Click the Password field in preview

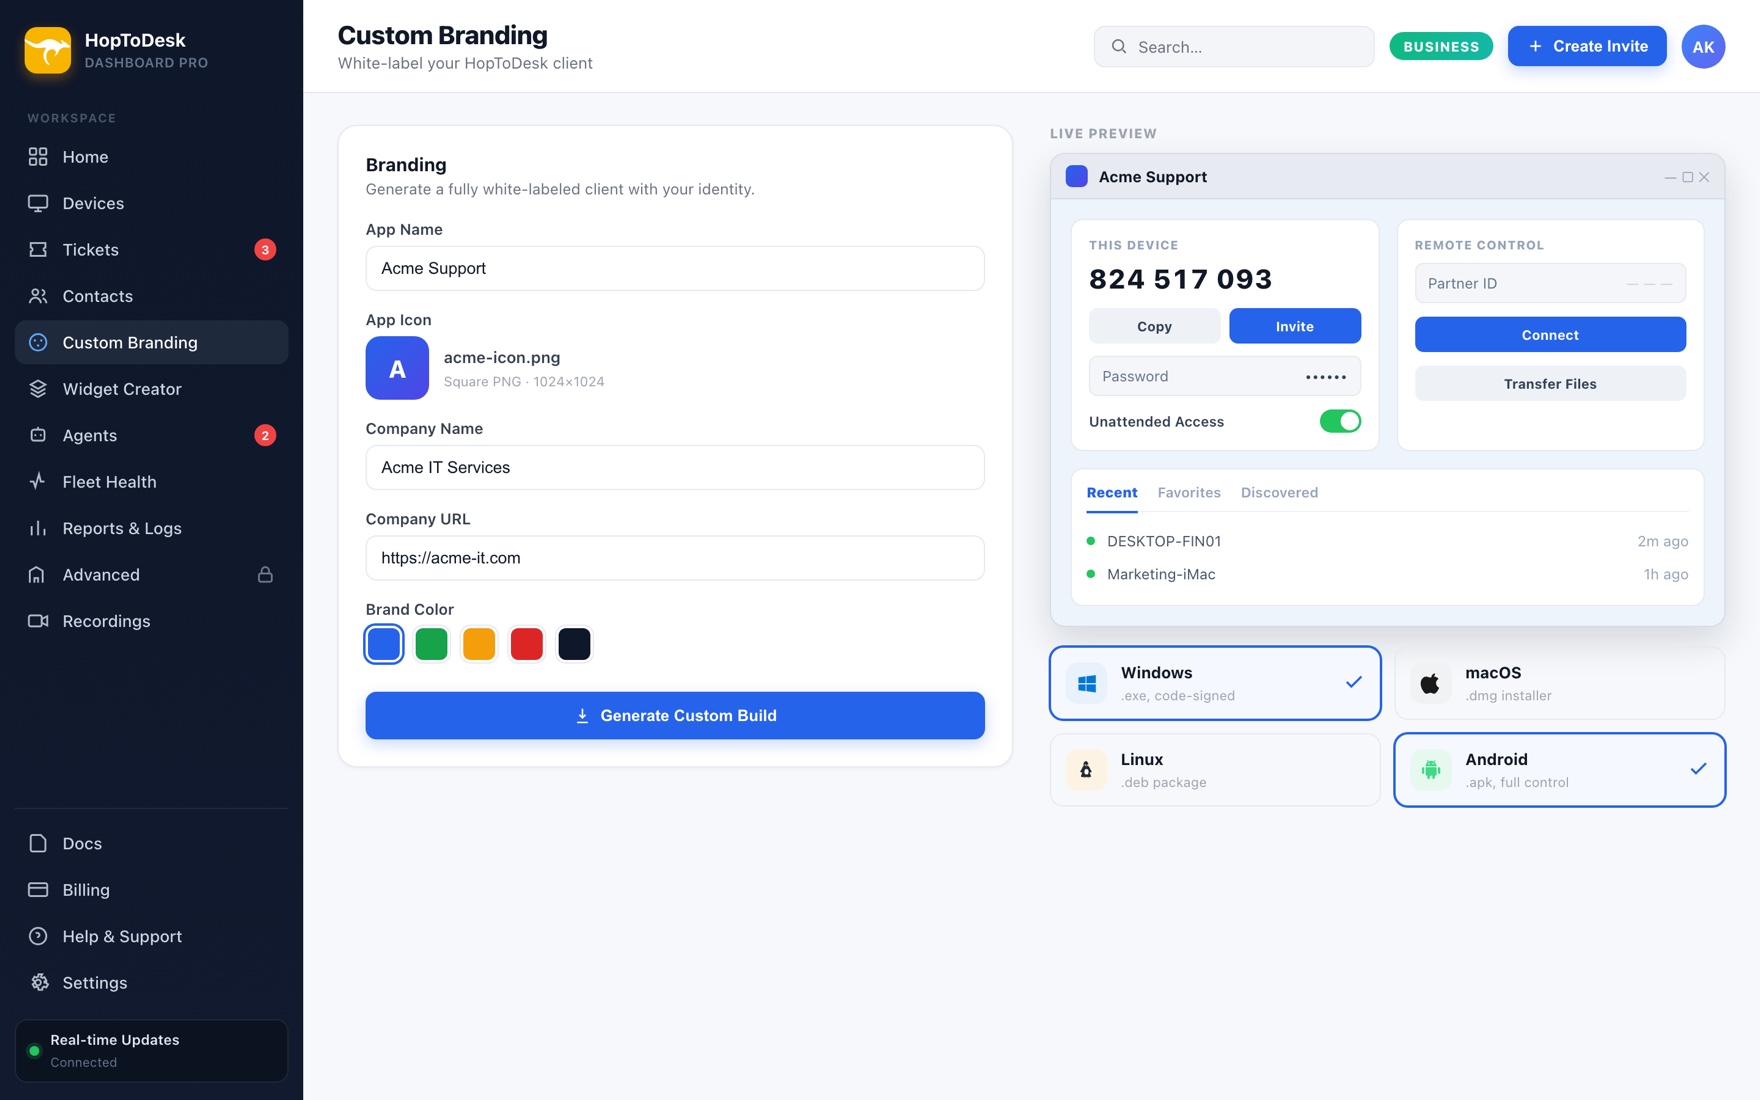pos(1224,376)
